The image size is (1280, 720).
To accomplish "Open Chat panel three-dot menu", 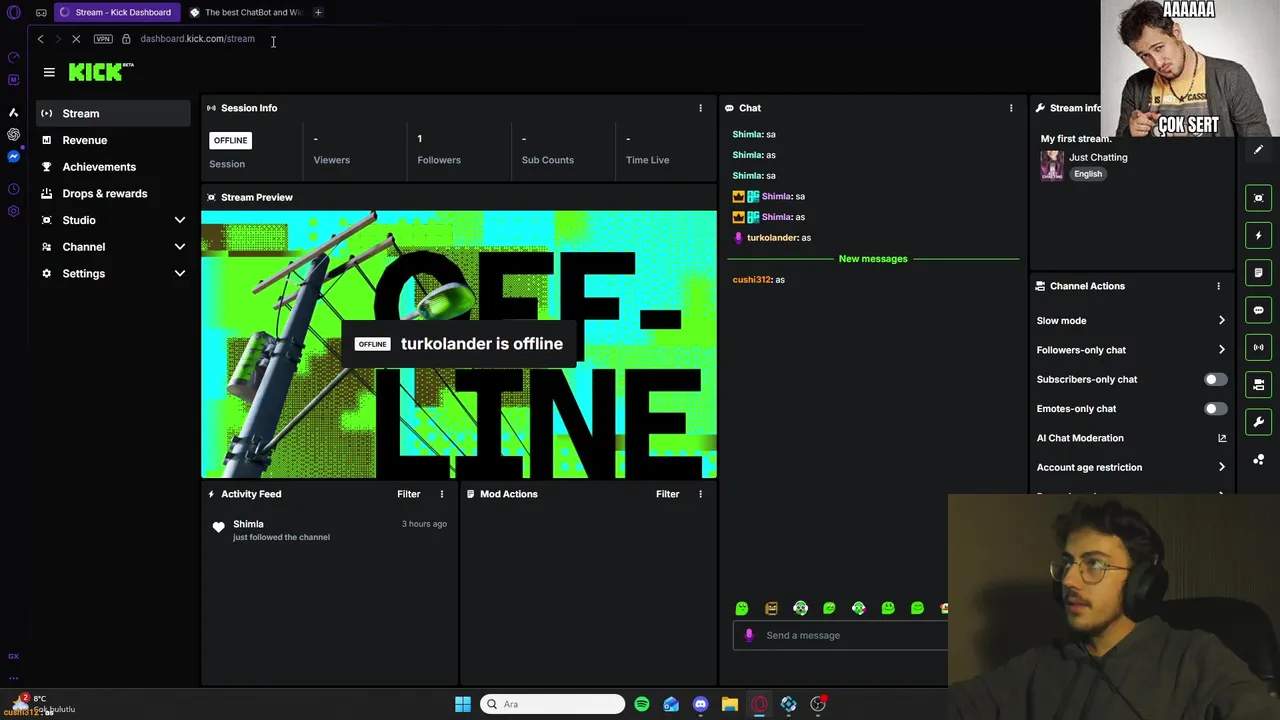I will (1011, 108).
